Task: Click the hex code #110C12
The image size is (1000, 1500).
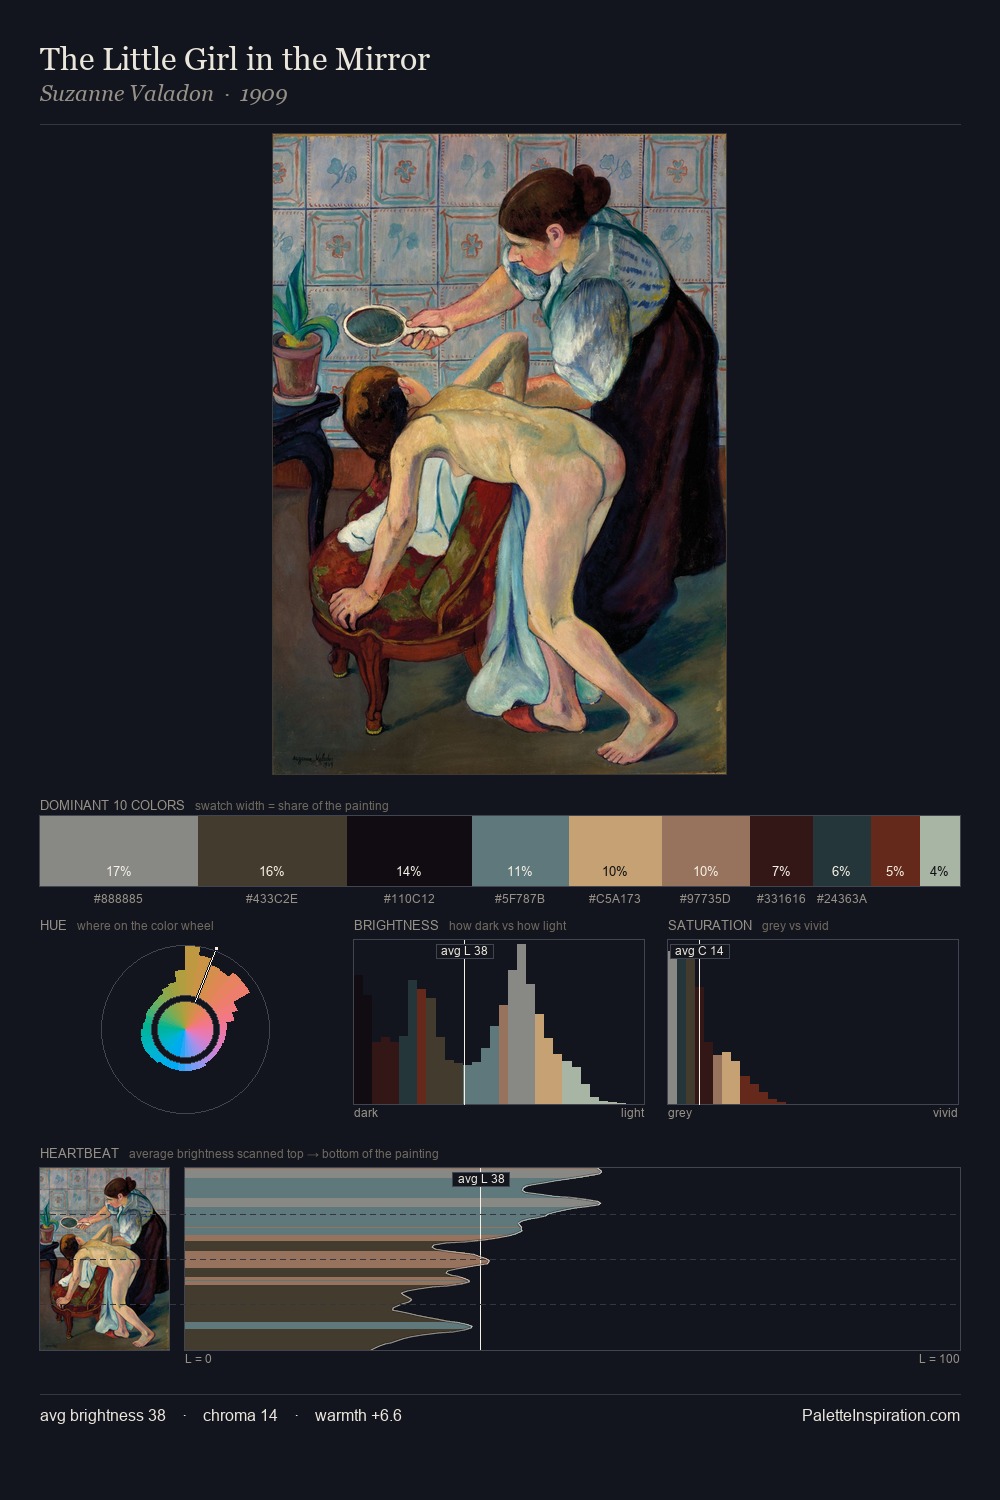Action: click(x=409, y=899)
